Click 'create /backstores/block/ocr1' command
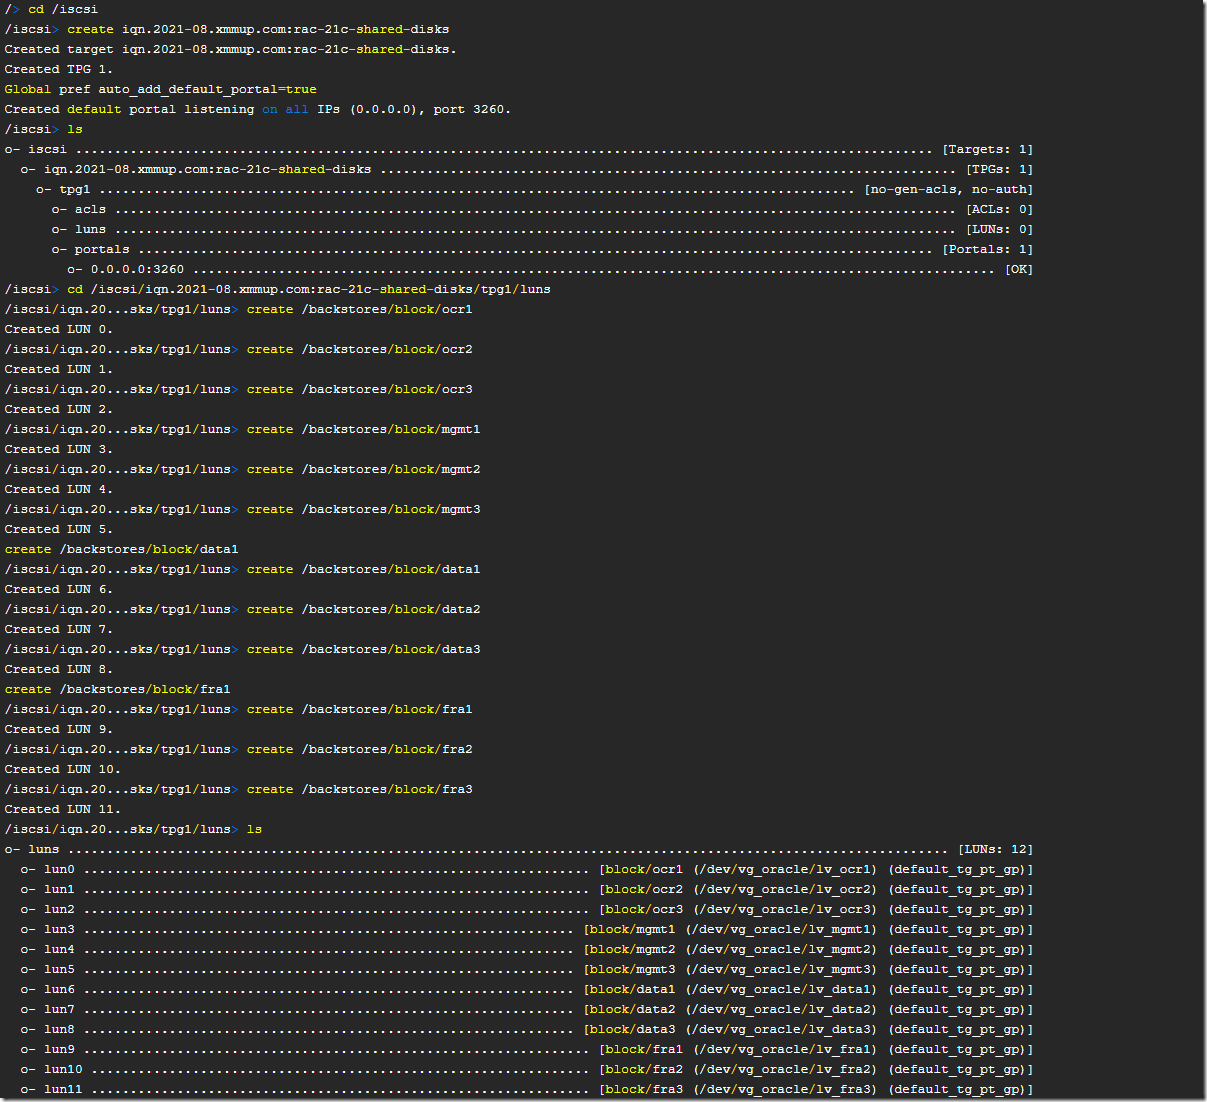This screenshot has height=1102, width=1207. tap(359, 309)
